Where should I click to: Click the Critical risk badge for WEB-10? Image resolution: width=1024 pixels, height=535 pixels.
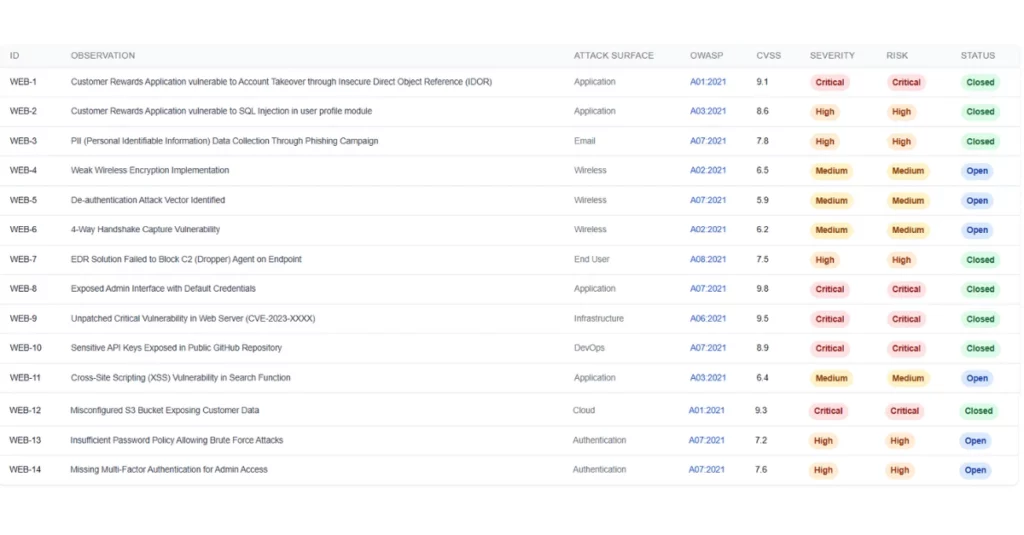point(906,349)
